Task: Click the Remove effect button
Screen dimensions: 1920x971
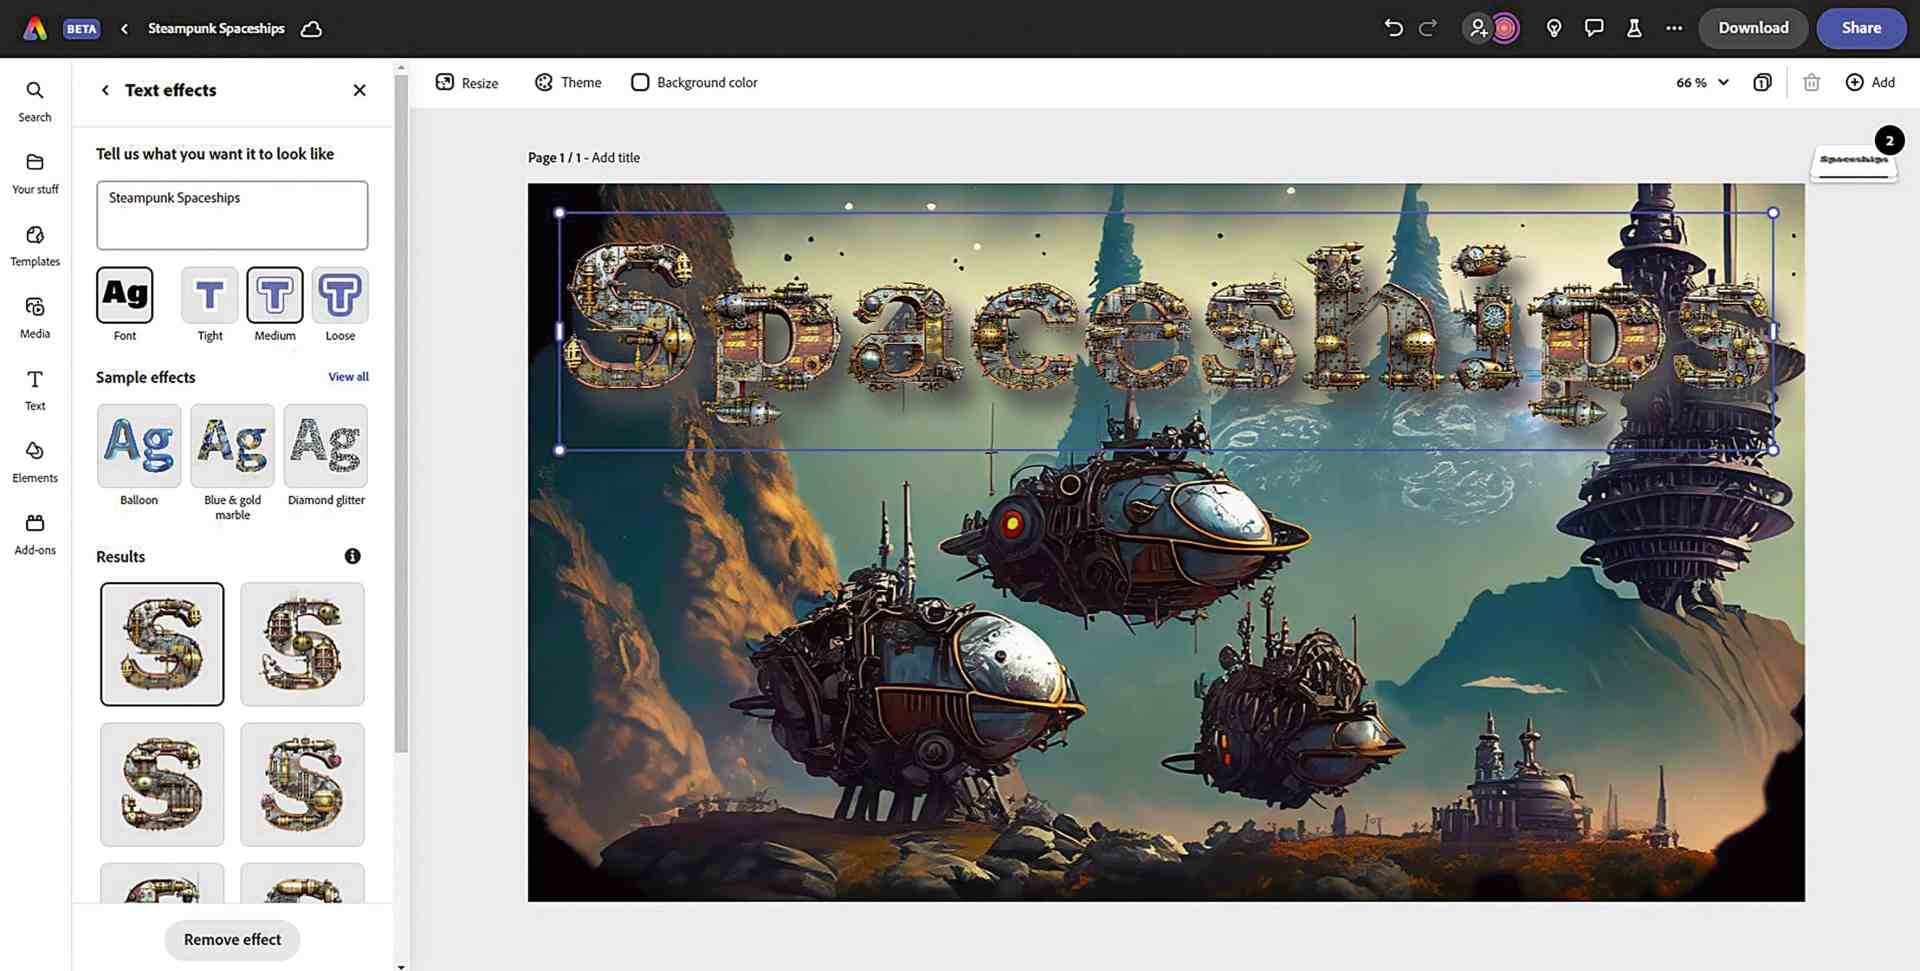Action: point(232,940)
